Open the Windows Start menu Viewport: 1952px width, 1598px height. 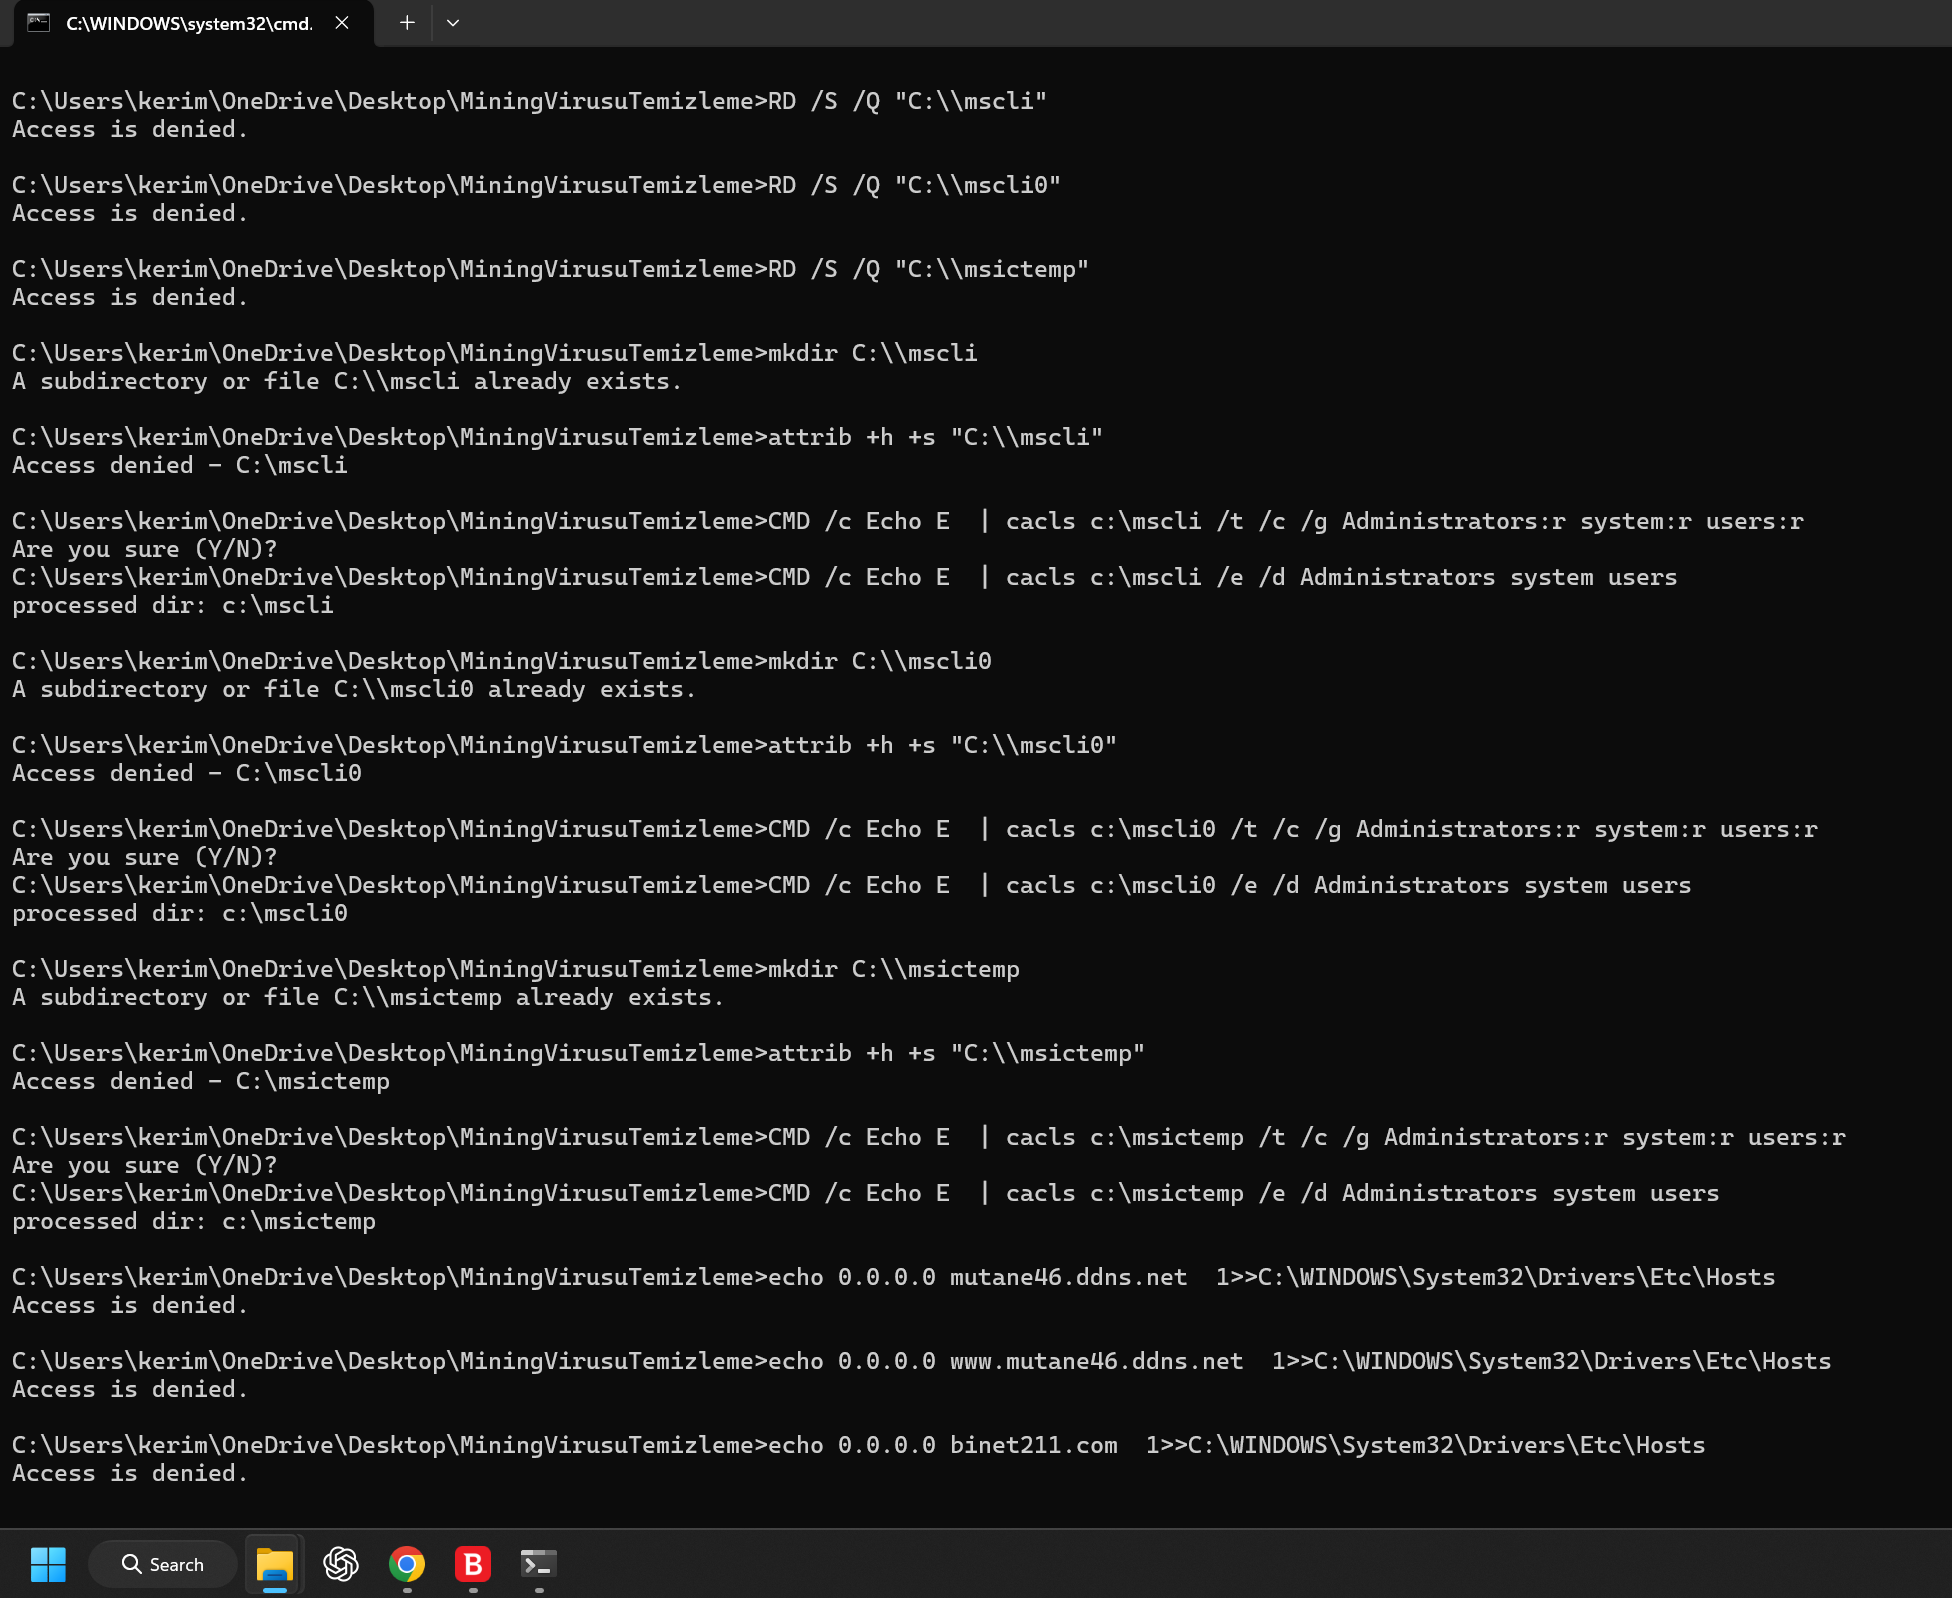pos(48,1564)
